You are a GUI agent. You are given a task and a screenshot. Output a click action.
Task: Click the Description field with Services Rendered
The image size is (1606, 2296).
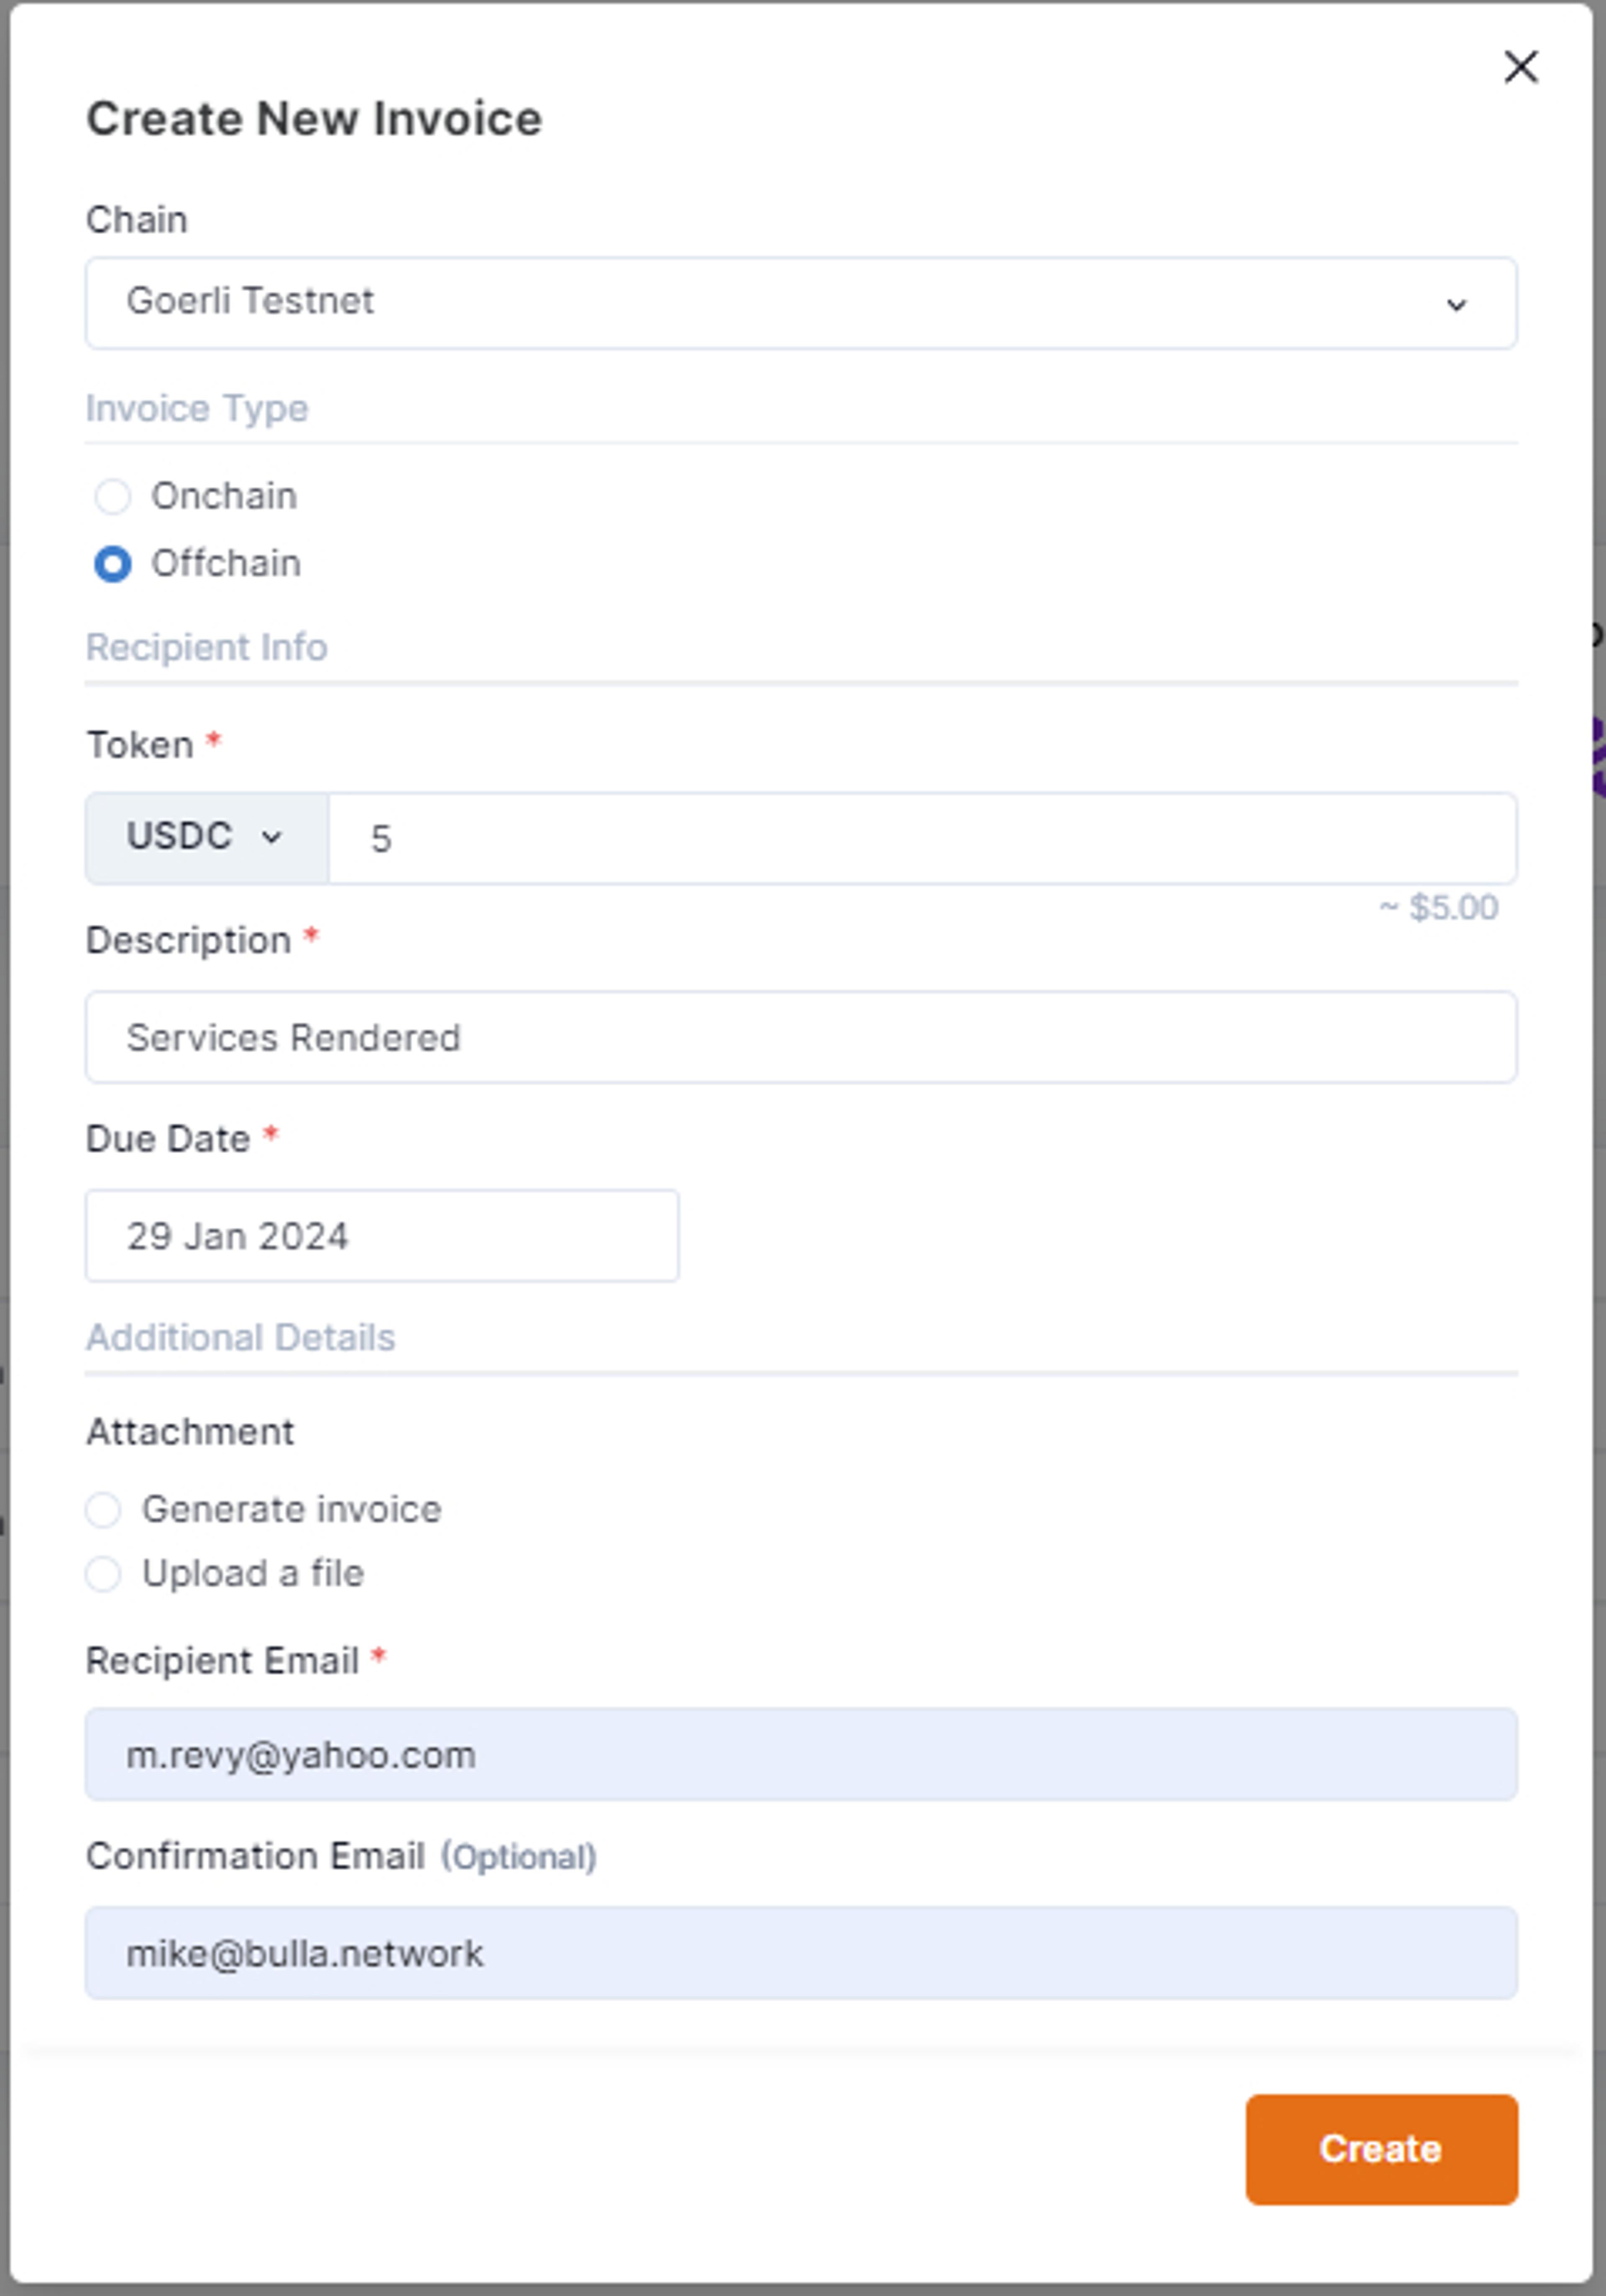point(800,1037)
